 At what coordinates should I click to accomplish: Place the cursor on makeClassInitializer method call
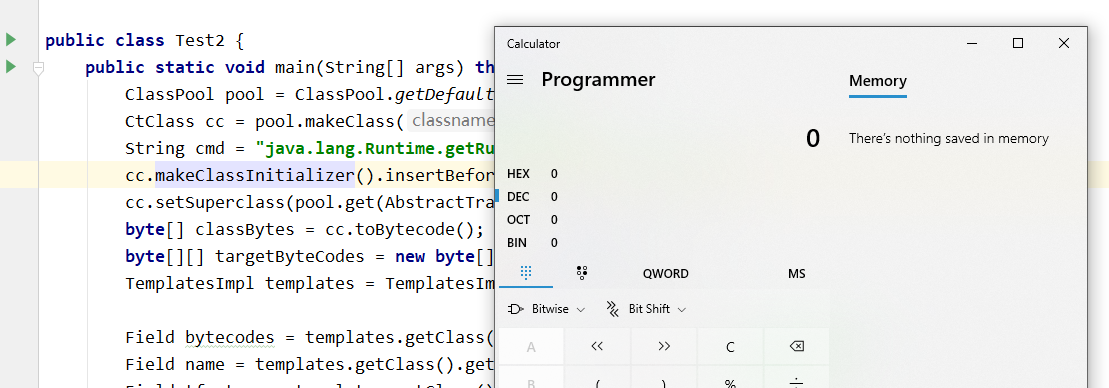point(255,175)
